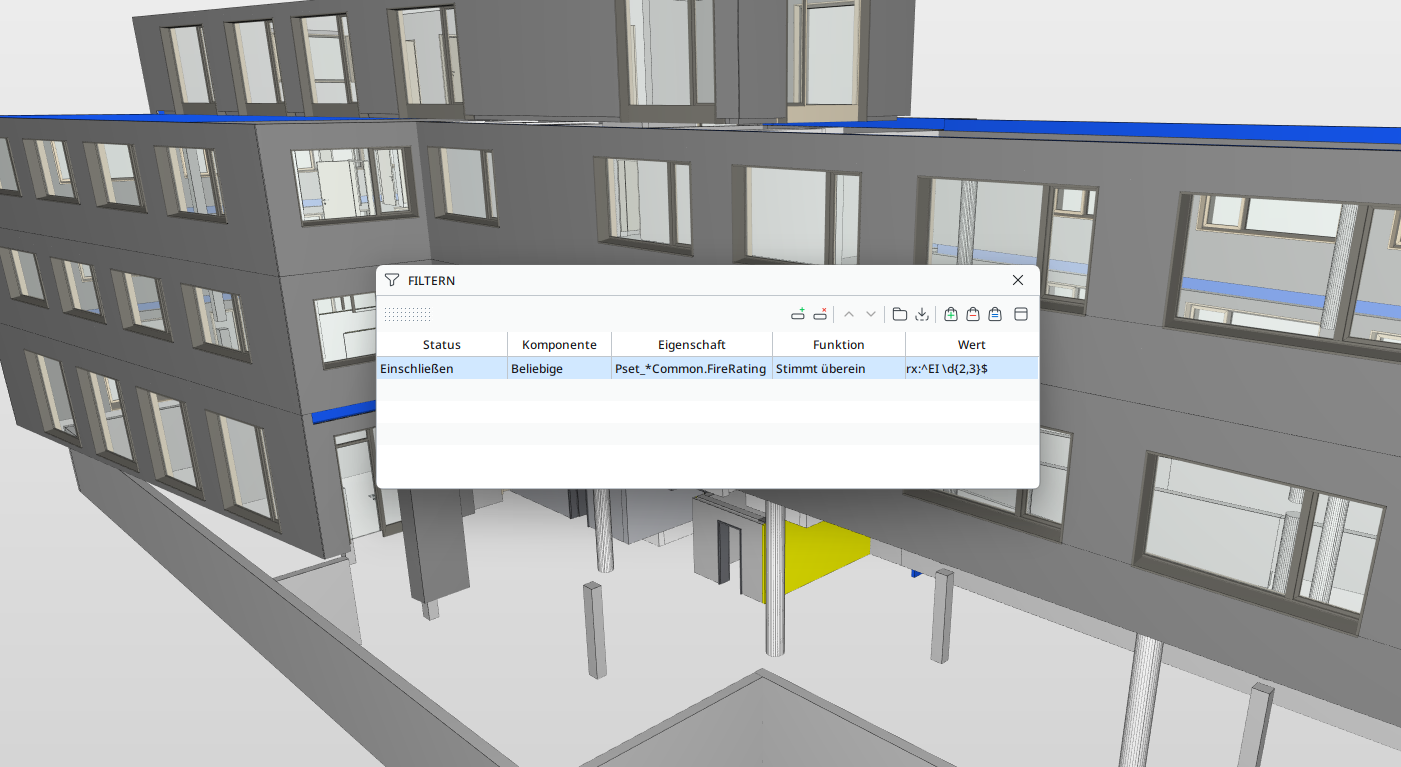The height and width of the screenshot is (767, 1401).
Task: Click the Pset_*Common.FireRating property cell
Action: click(691, 369)
